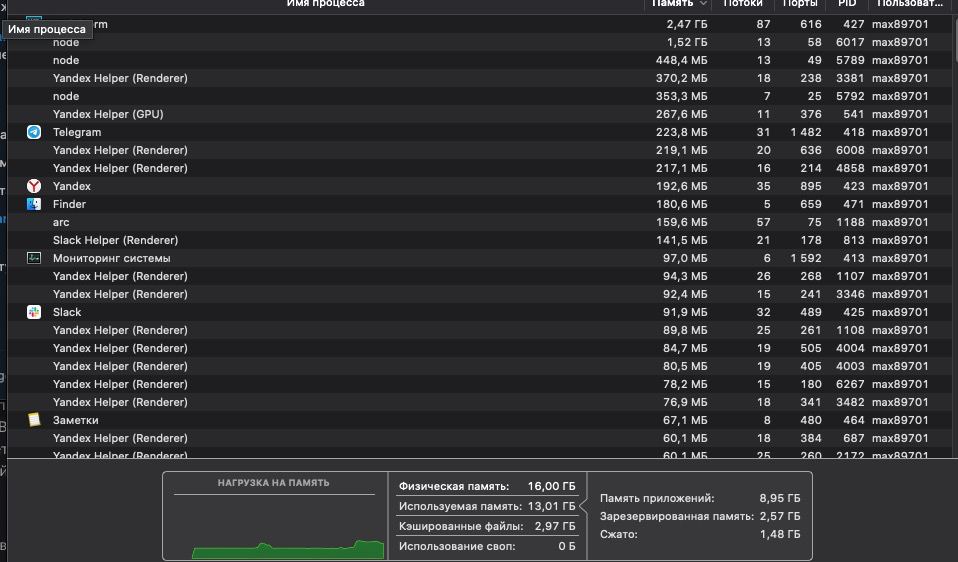Select the Мониторинг системы process name
958x562 pixels.
(x=111, y=258)
